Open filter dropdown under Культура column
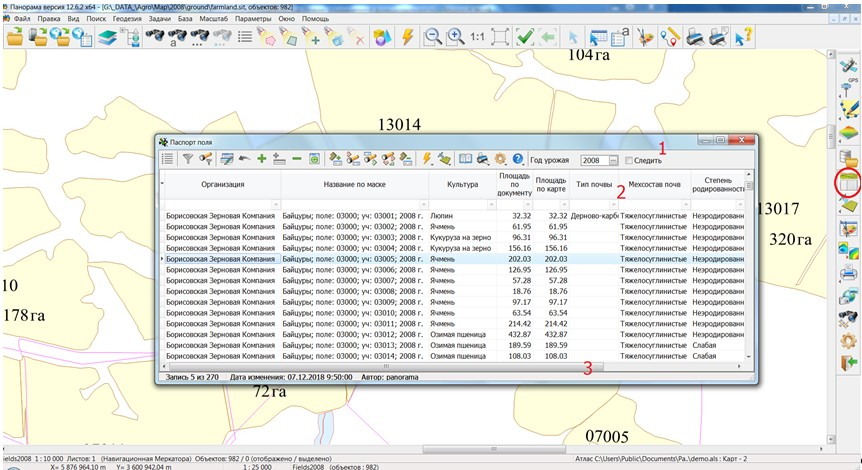The image size is (862, 470). click(x=490, y=204)
